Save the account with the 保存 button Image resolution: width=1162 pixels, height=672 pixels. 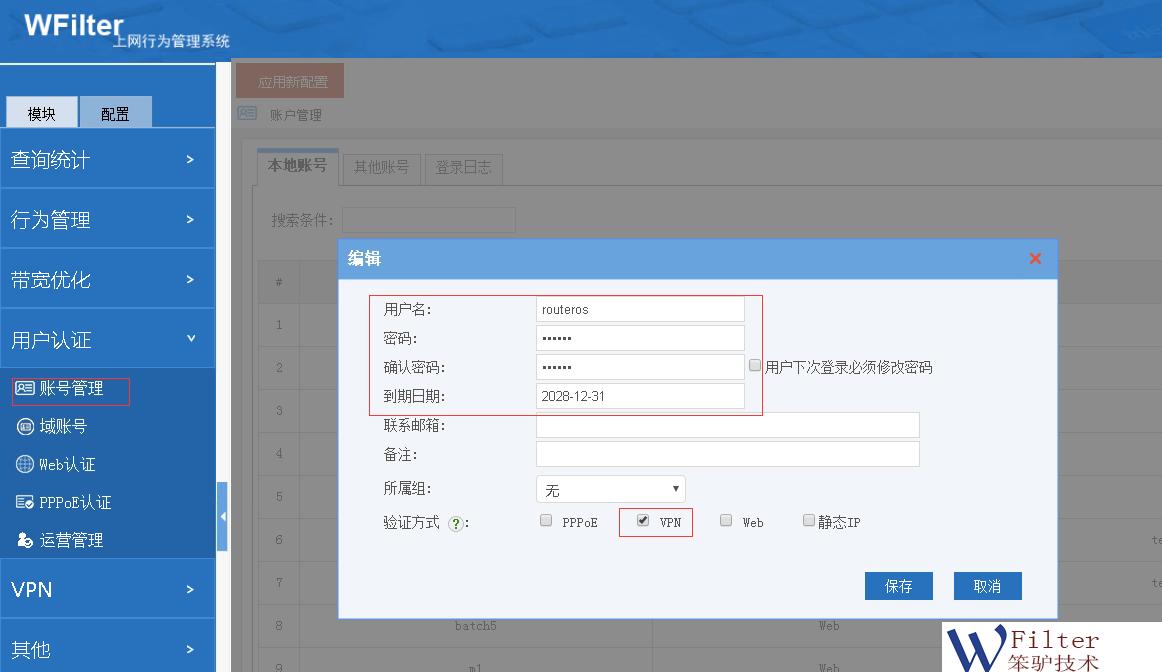tap(897, 586)
